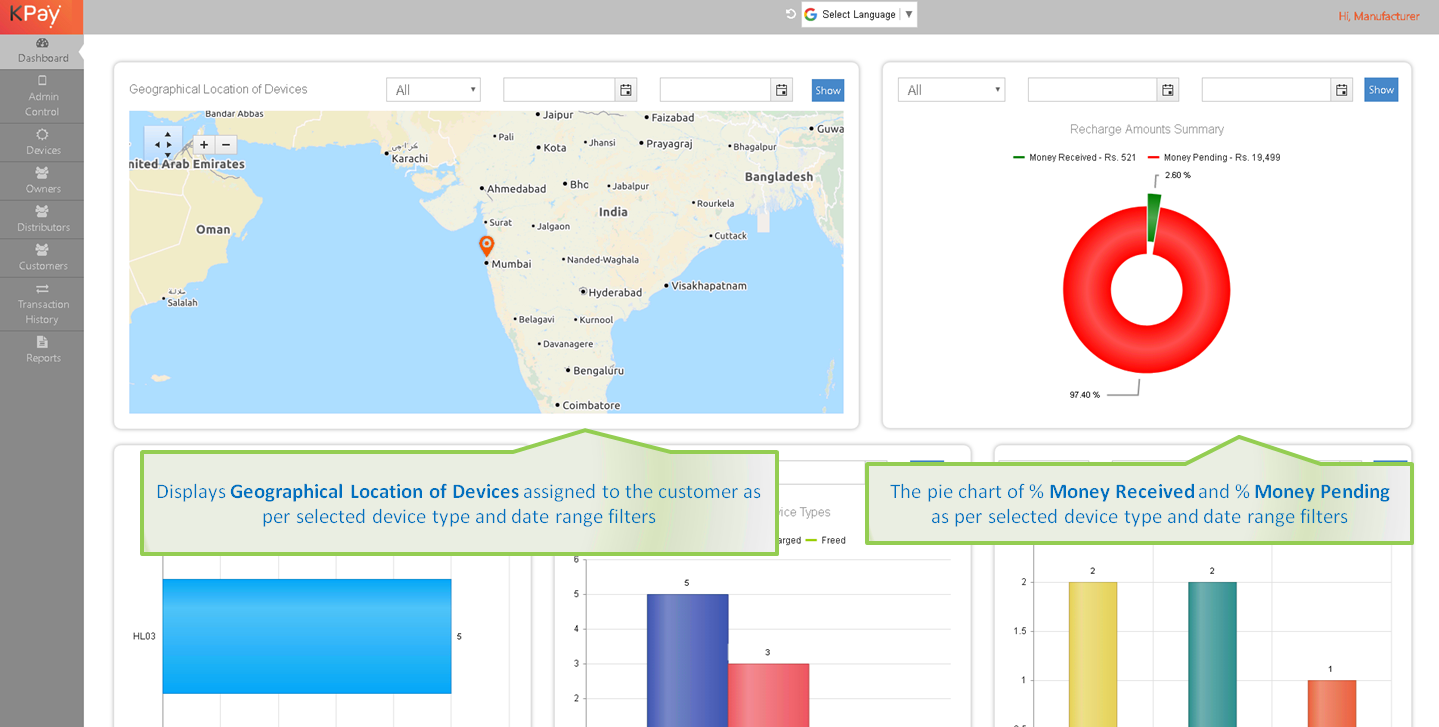Toggle the Money Received legend entry
The height and width of the screenshot is (727, 1439).
click(x=1075, y=158)
